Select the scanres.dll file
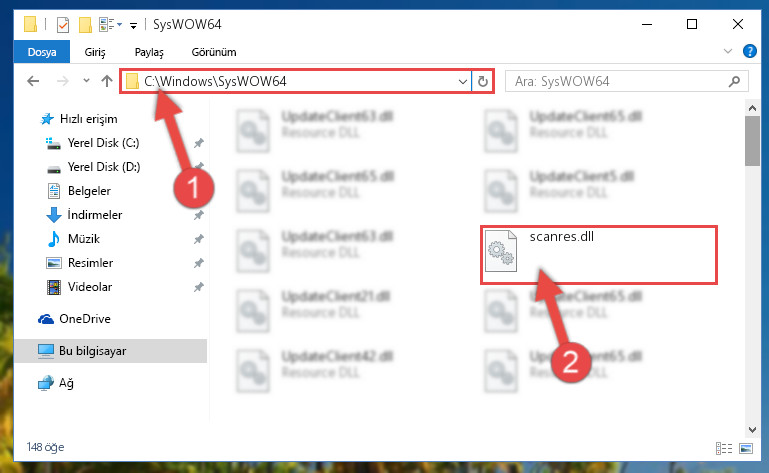The width and height of the screenshot is (769, 473). [x=598, y=255]
